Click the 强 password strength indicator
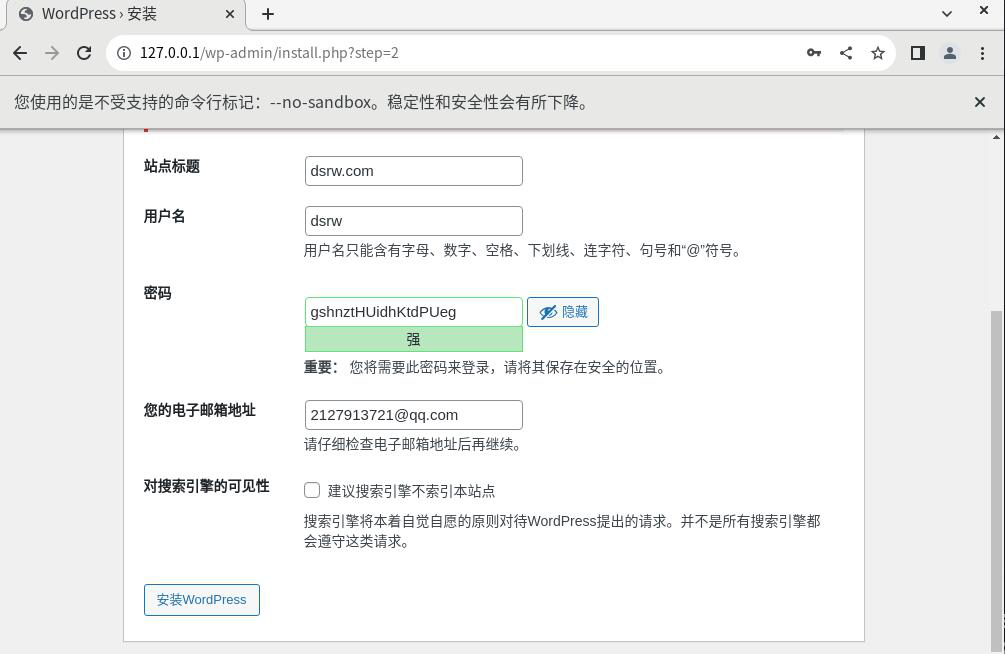Screen dimensions: 1005x654 413,339
